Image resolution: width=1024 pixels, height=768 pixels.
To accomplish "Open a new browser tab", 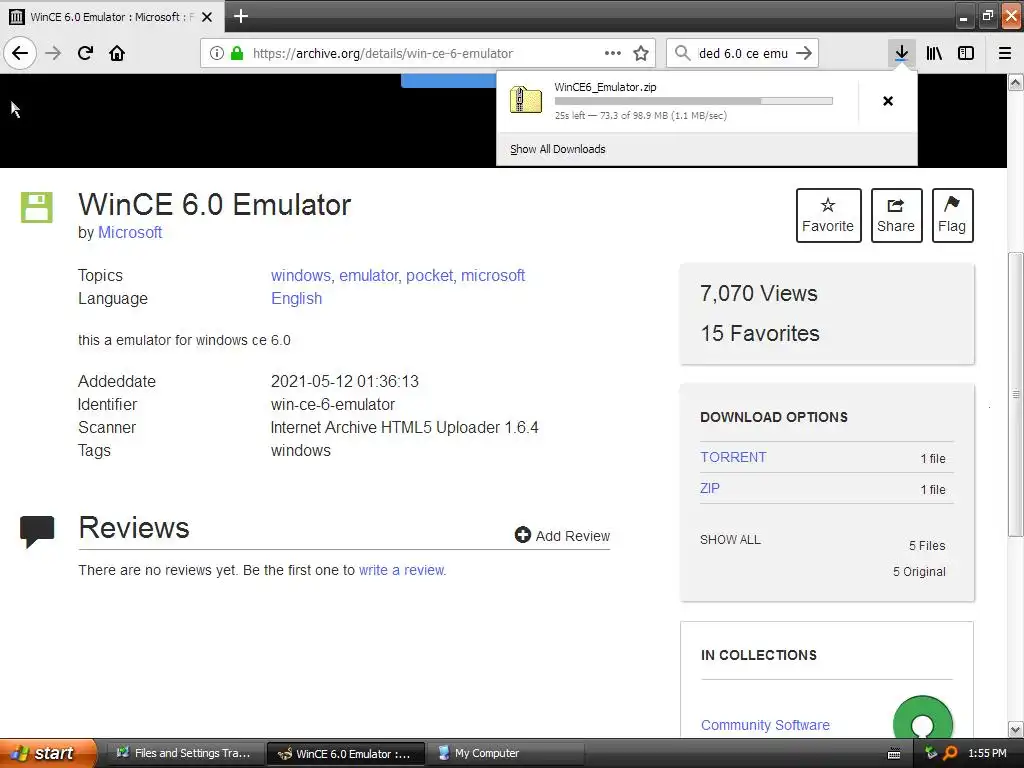I will (240, 16).
